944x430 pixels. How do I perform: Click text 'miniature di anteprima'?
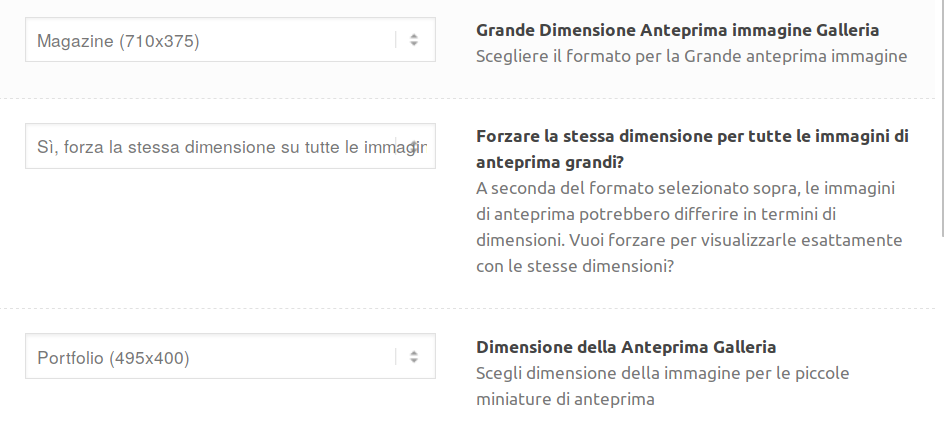[565, 399]
